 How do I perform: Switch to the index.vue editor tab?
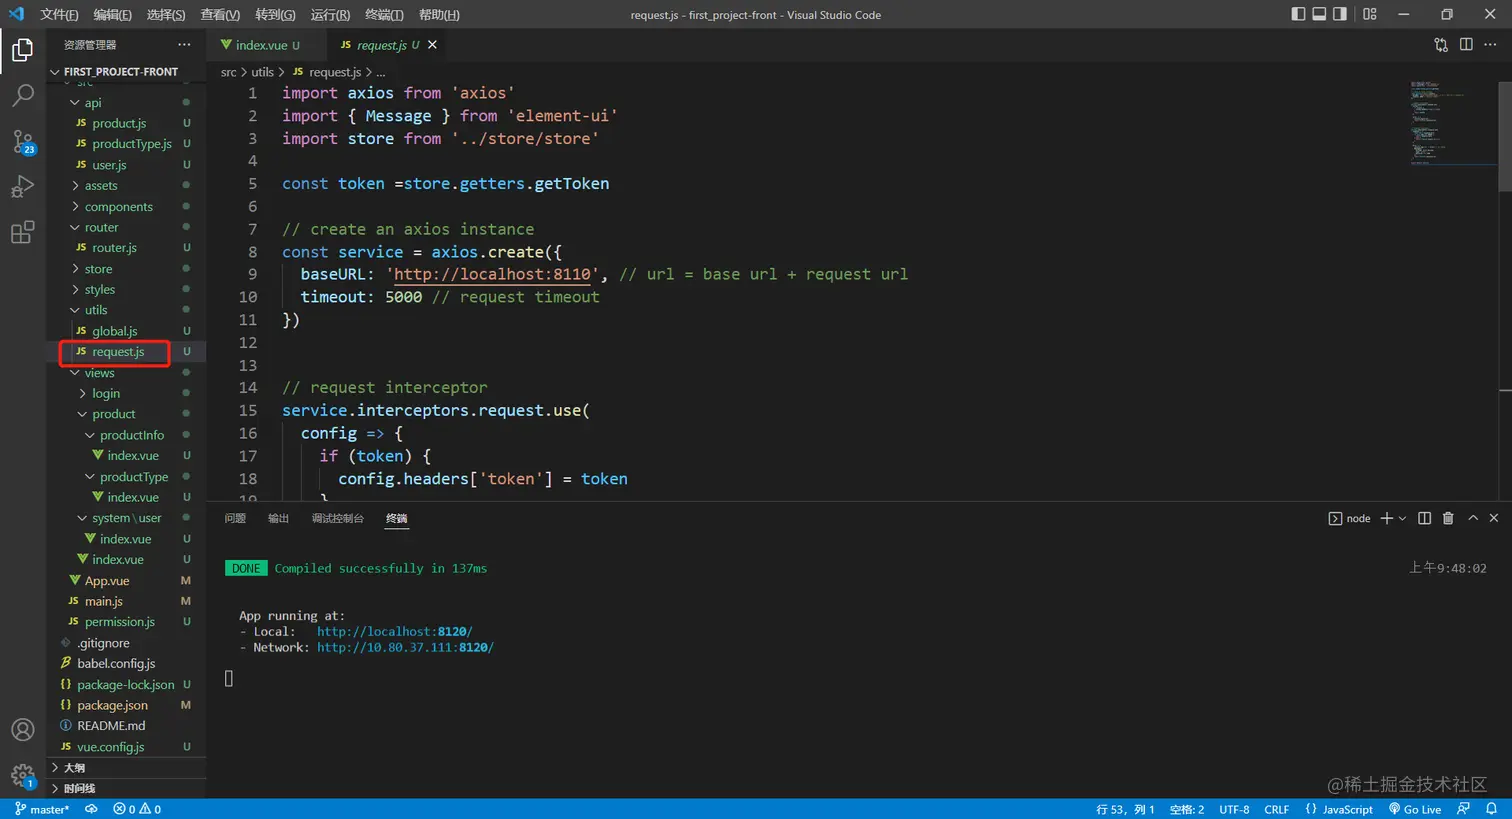point(261,45)
